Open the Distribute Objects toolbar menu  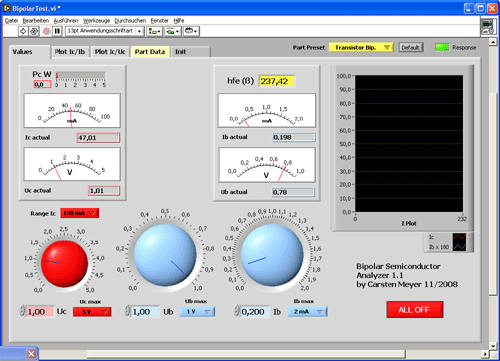coord(173,31)
